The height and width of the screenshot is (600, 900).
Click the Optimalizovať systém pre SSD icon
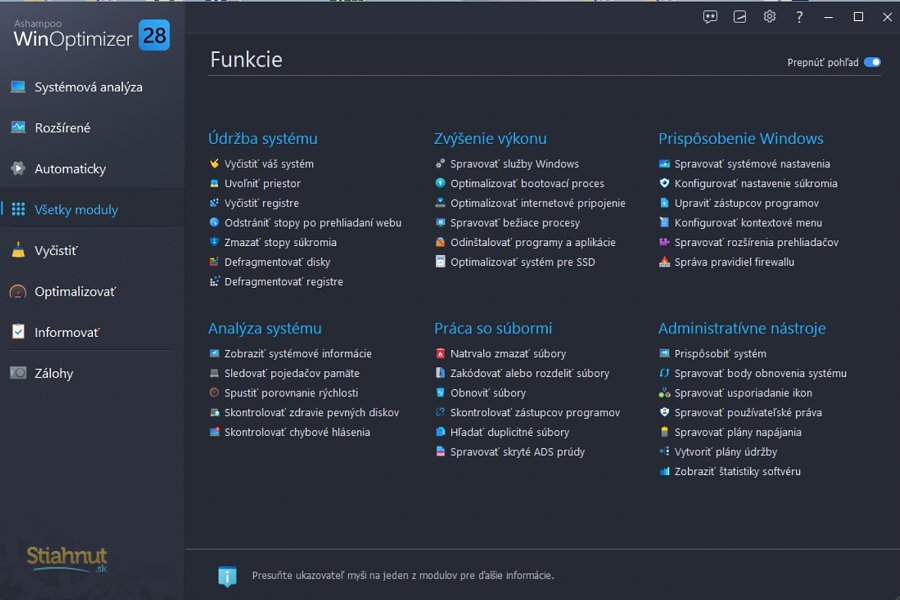[440, 262]
